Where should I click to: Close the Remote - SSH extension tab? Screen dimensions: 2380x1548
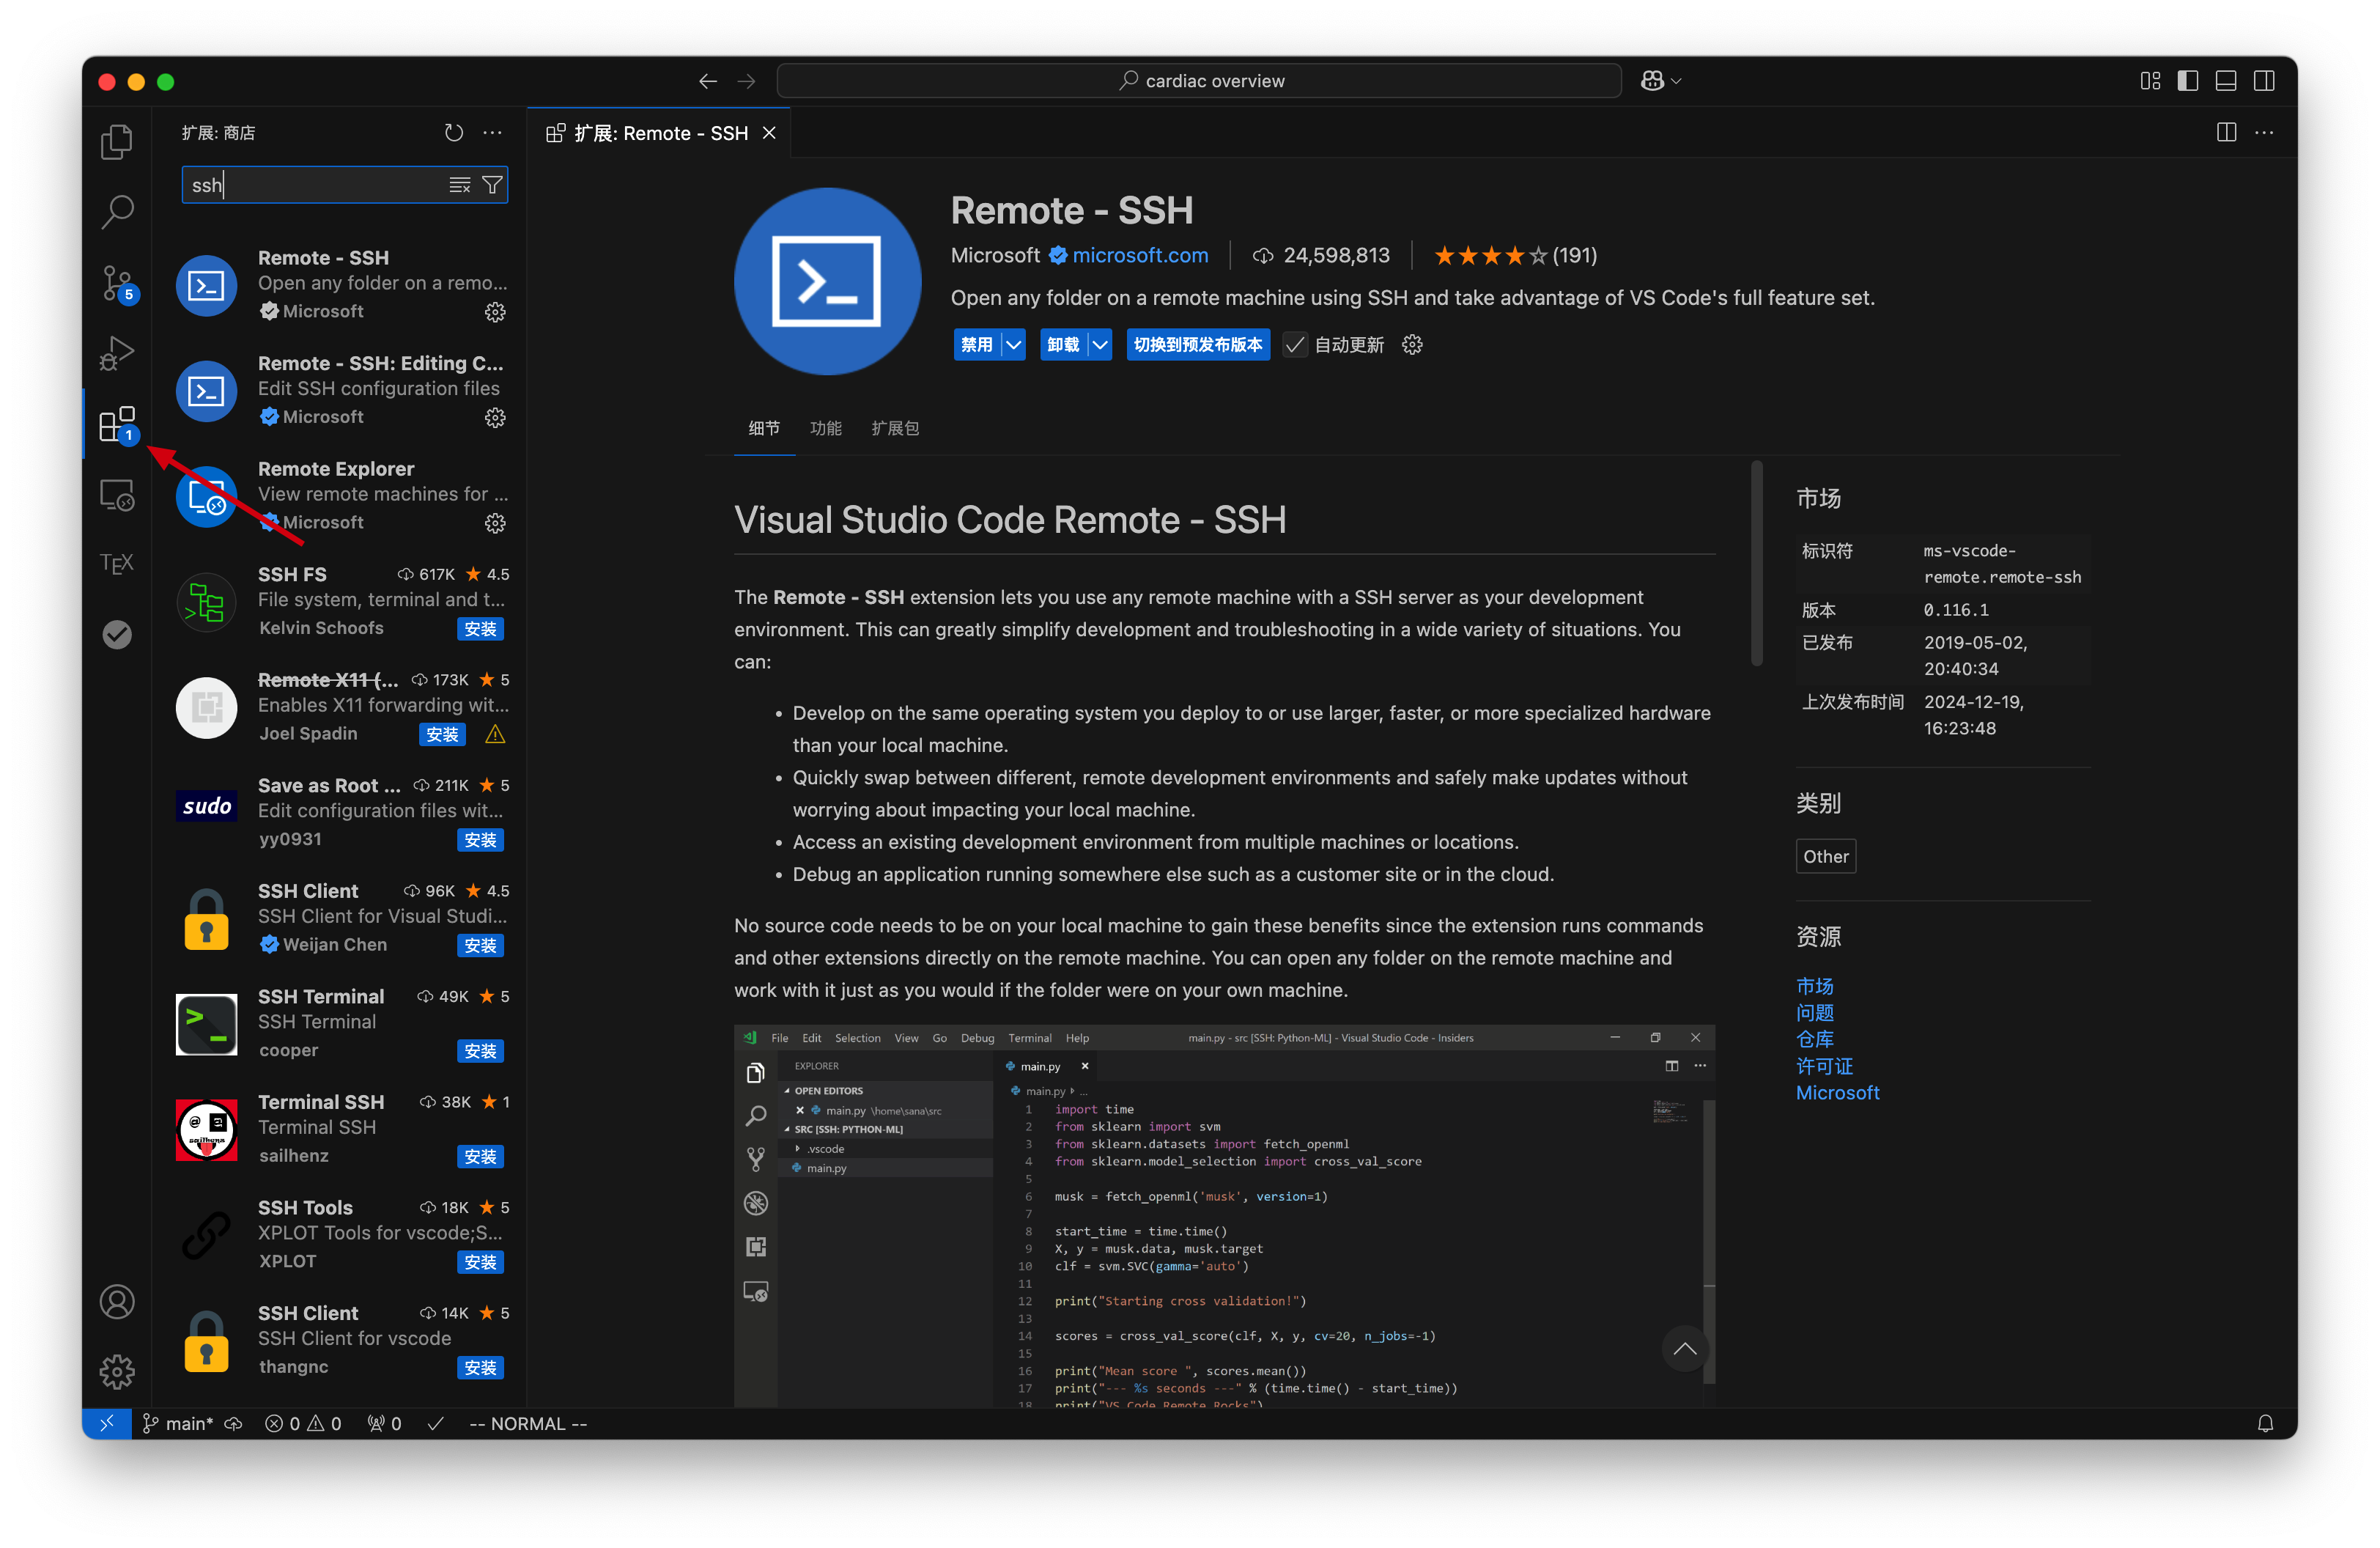click(x=769, y=133)
